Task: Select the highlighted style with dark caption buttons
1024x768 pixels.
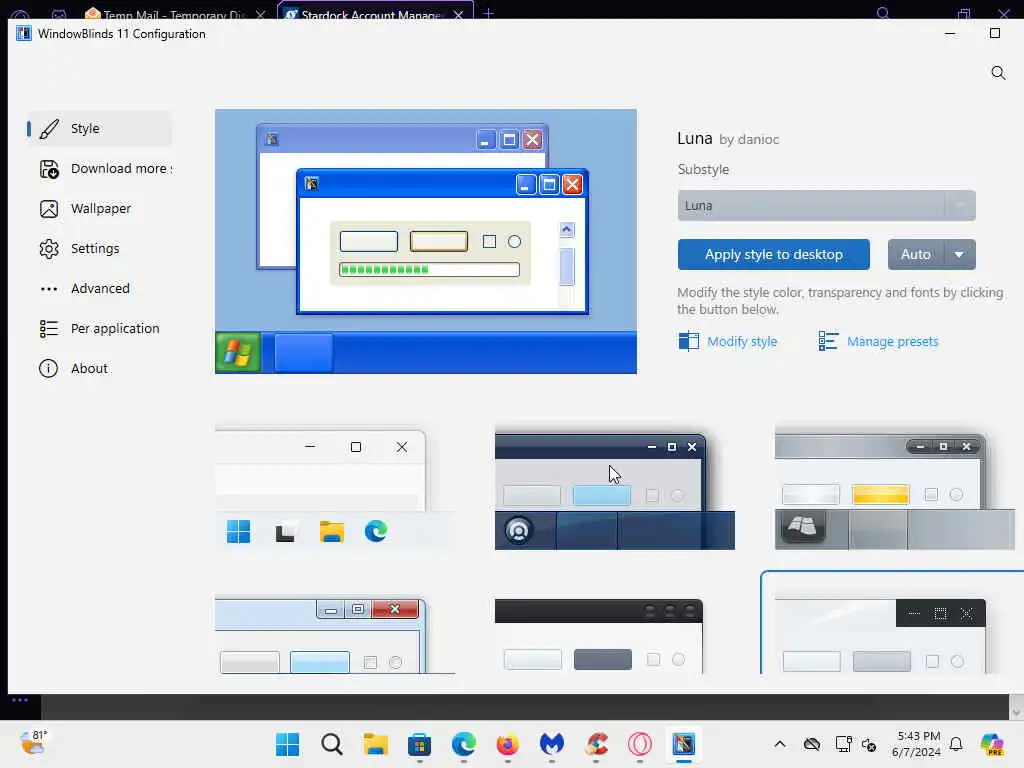Action: [891, 624]
